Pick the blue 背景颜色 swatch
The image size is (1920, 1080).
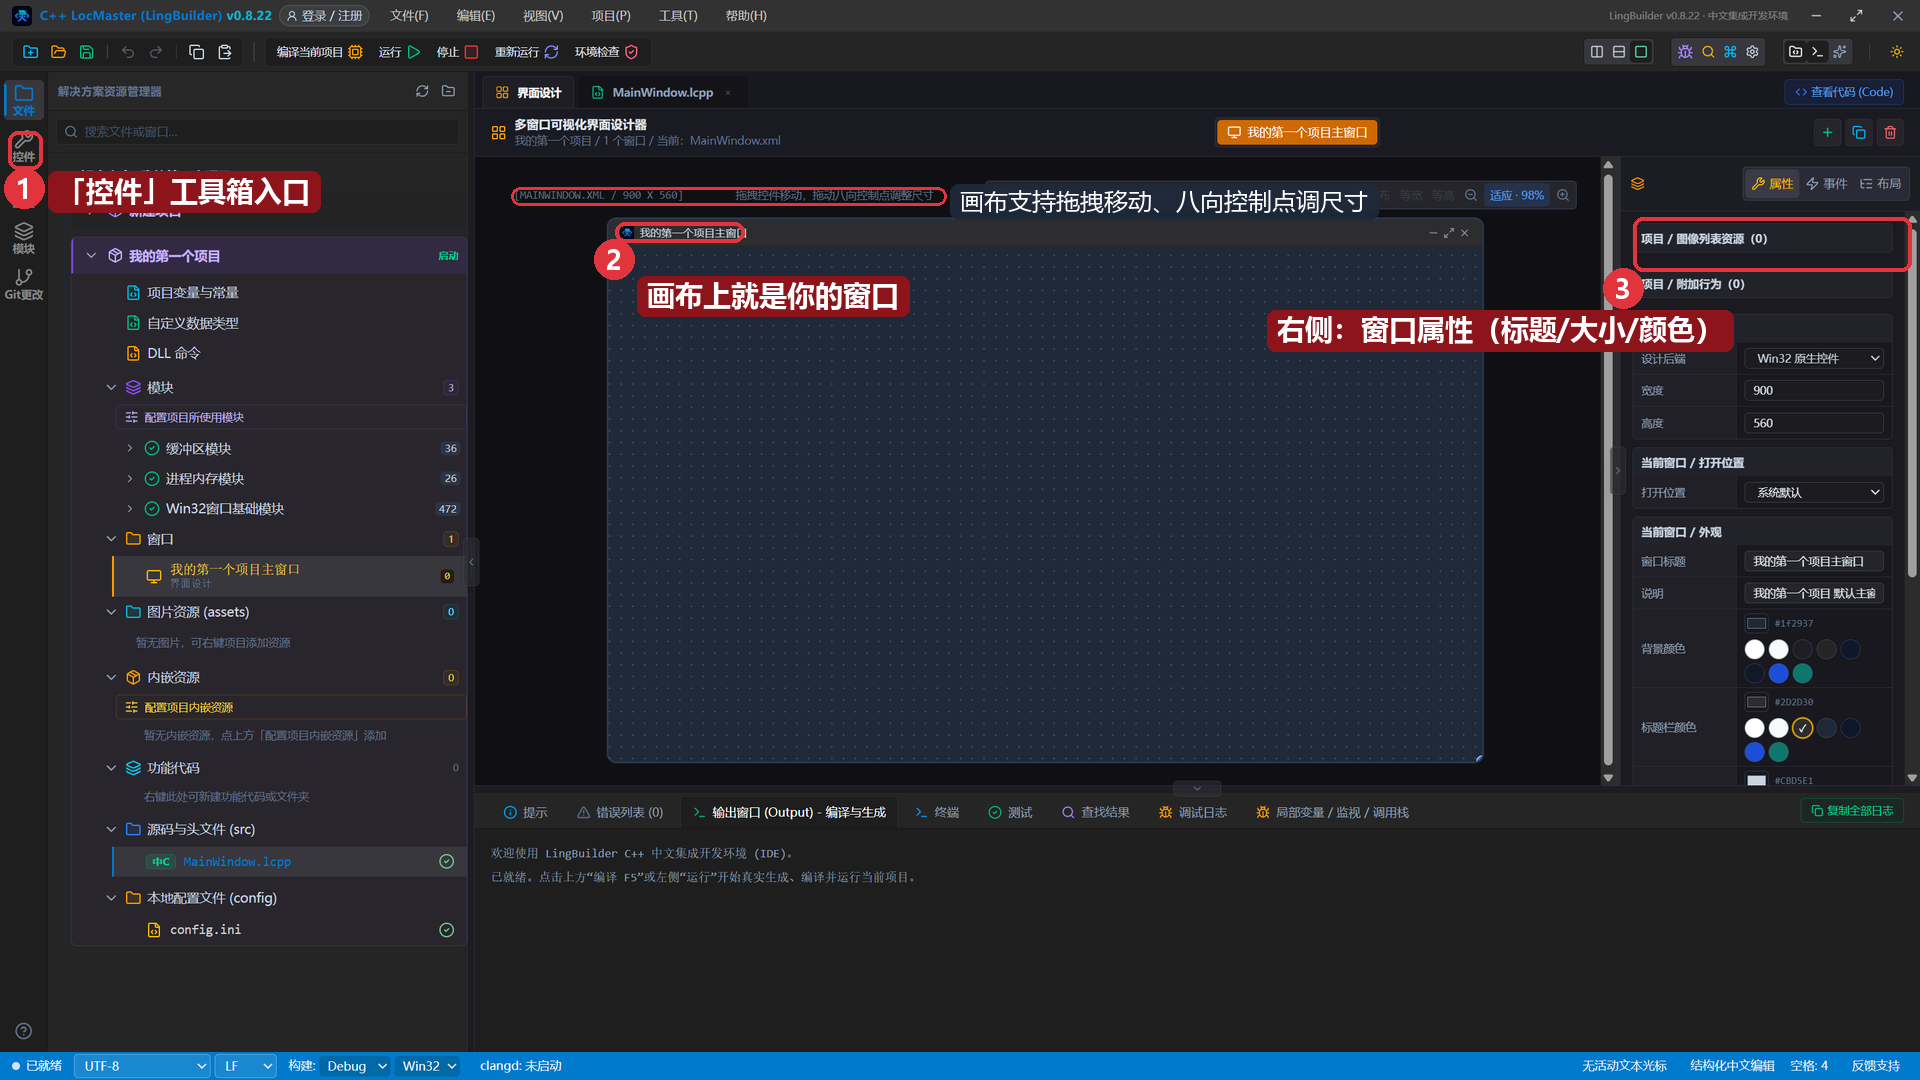[x=1778, y=674]
